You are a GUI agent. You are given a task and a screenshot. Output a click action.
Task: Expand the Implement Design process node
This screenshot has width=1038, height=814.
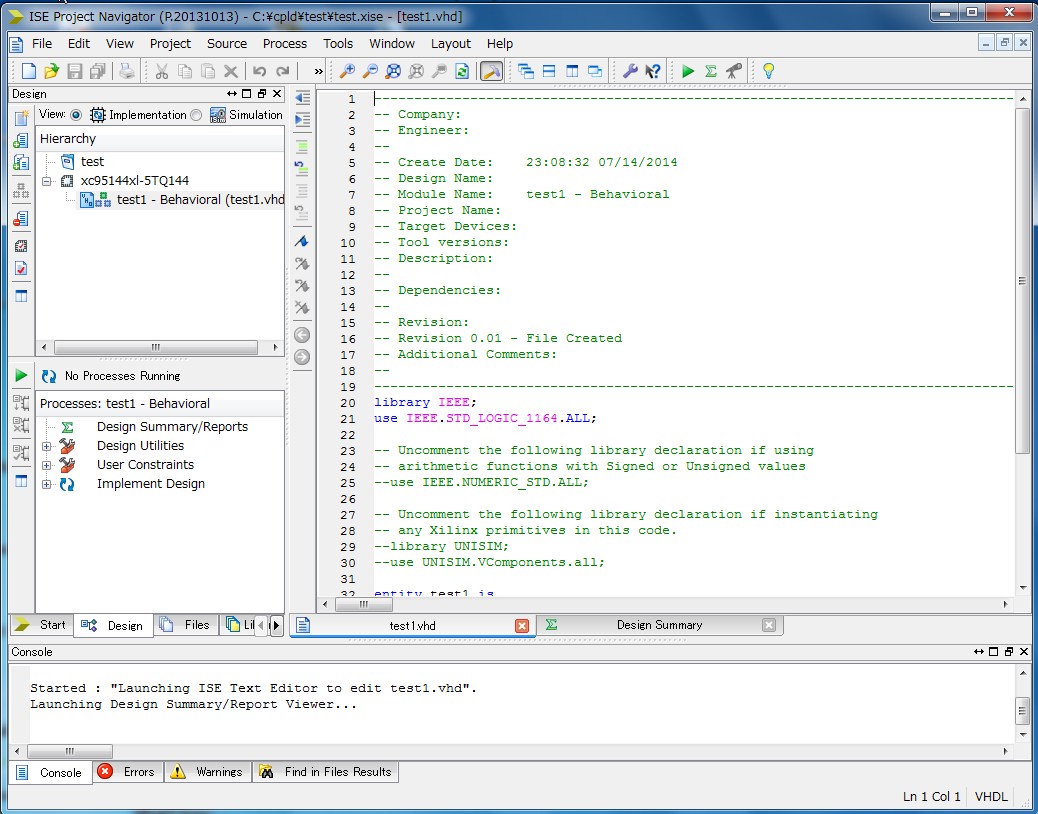(x=46, y=484)
